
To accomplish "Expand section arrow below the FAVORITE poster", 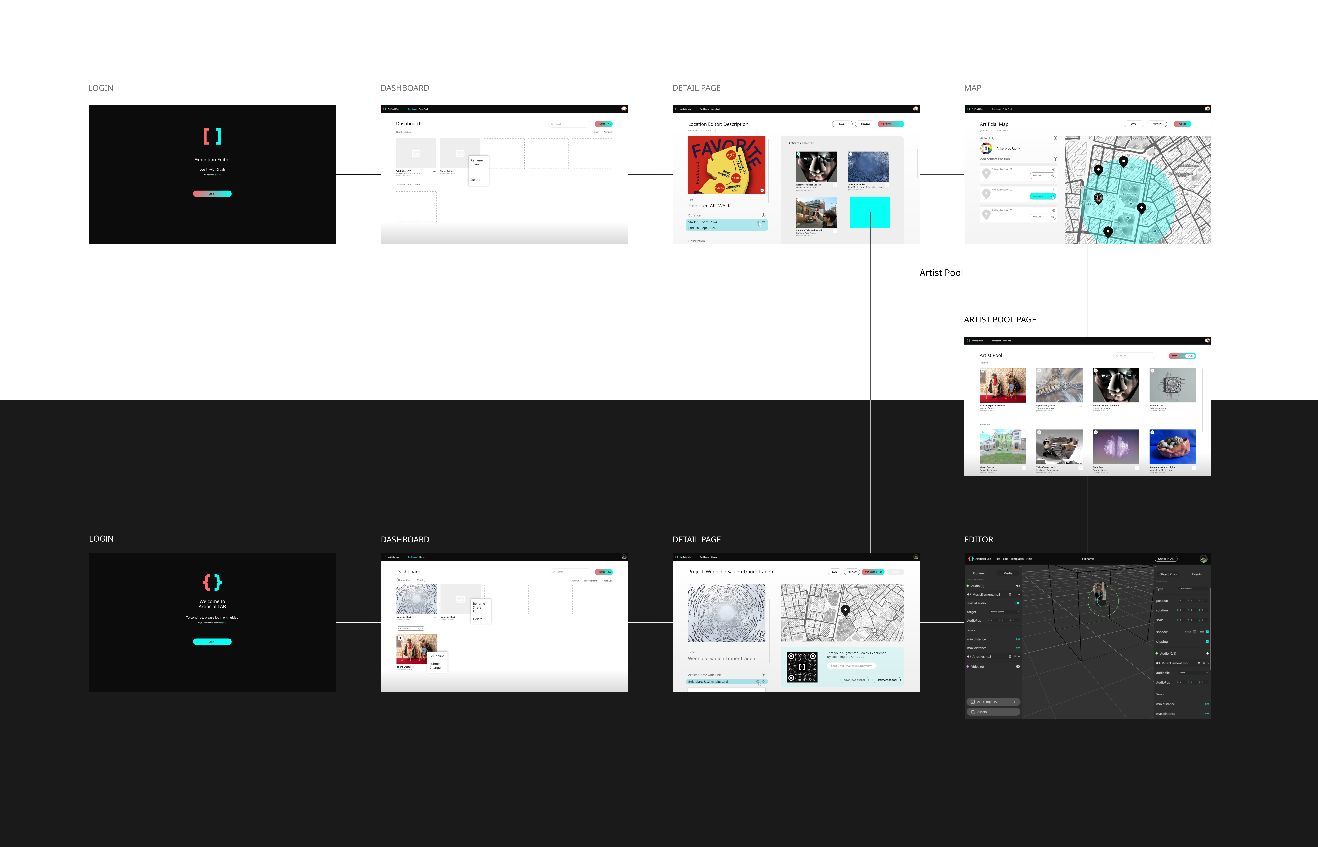I will (x=762, y=214).
